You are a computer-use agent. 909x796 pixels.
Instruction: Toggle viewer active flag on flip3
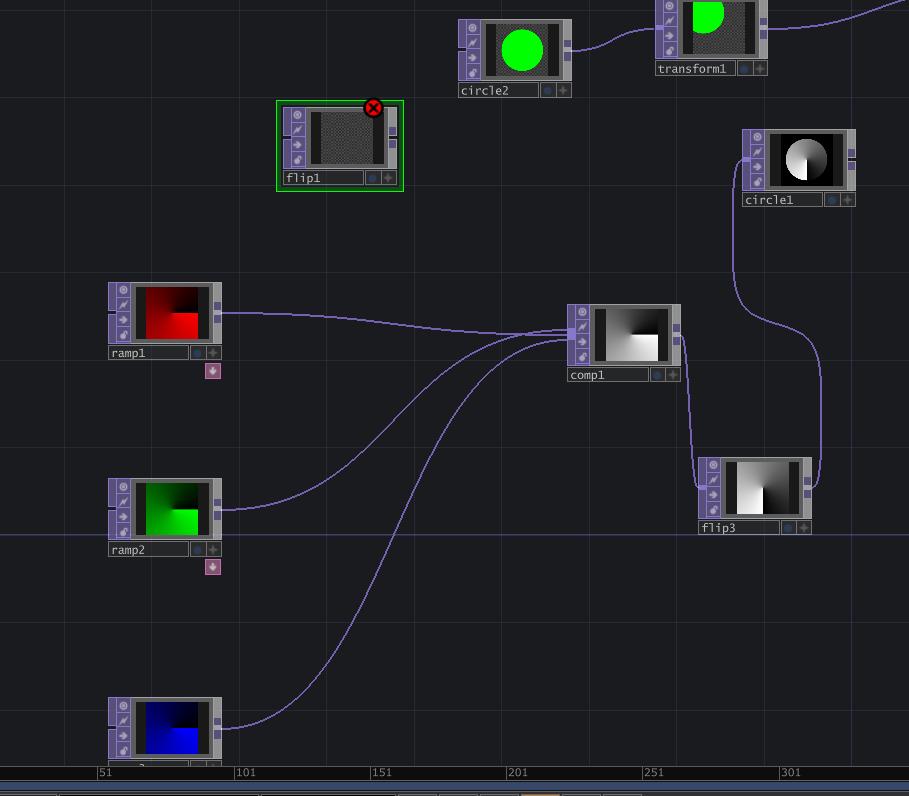click(803, 528)
